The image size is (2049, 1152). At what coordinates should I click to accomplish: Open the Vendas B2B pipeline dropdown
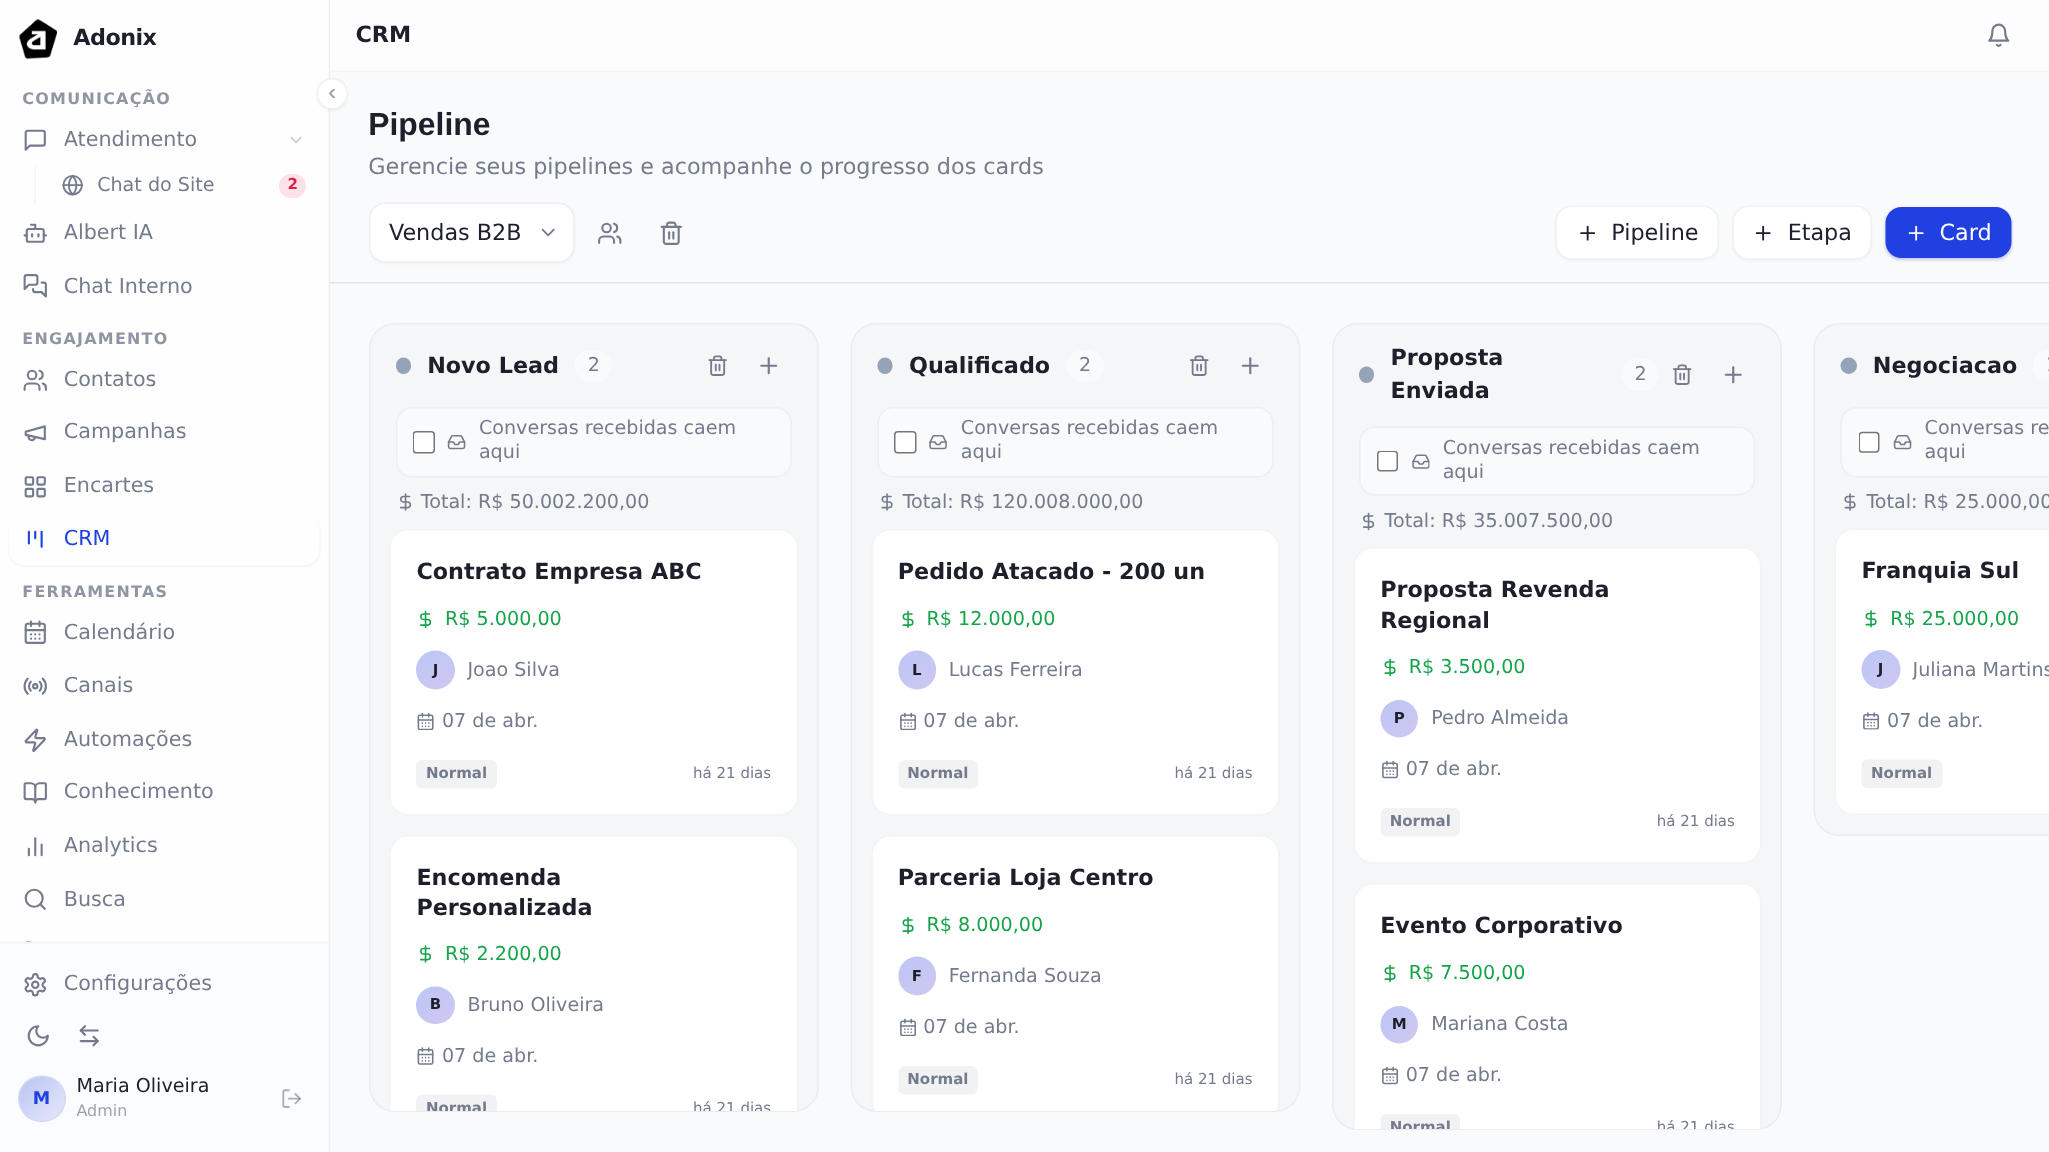472,233
